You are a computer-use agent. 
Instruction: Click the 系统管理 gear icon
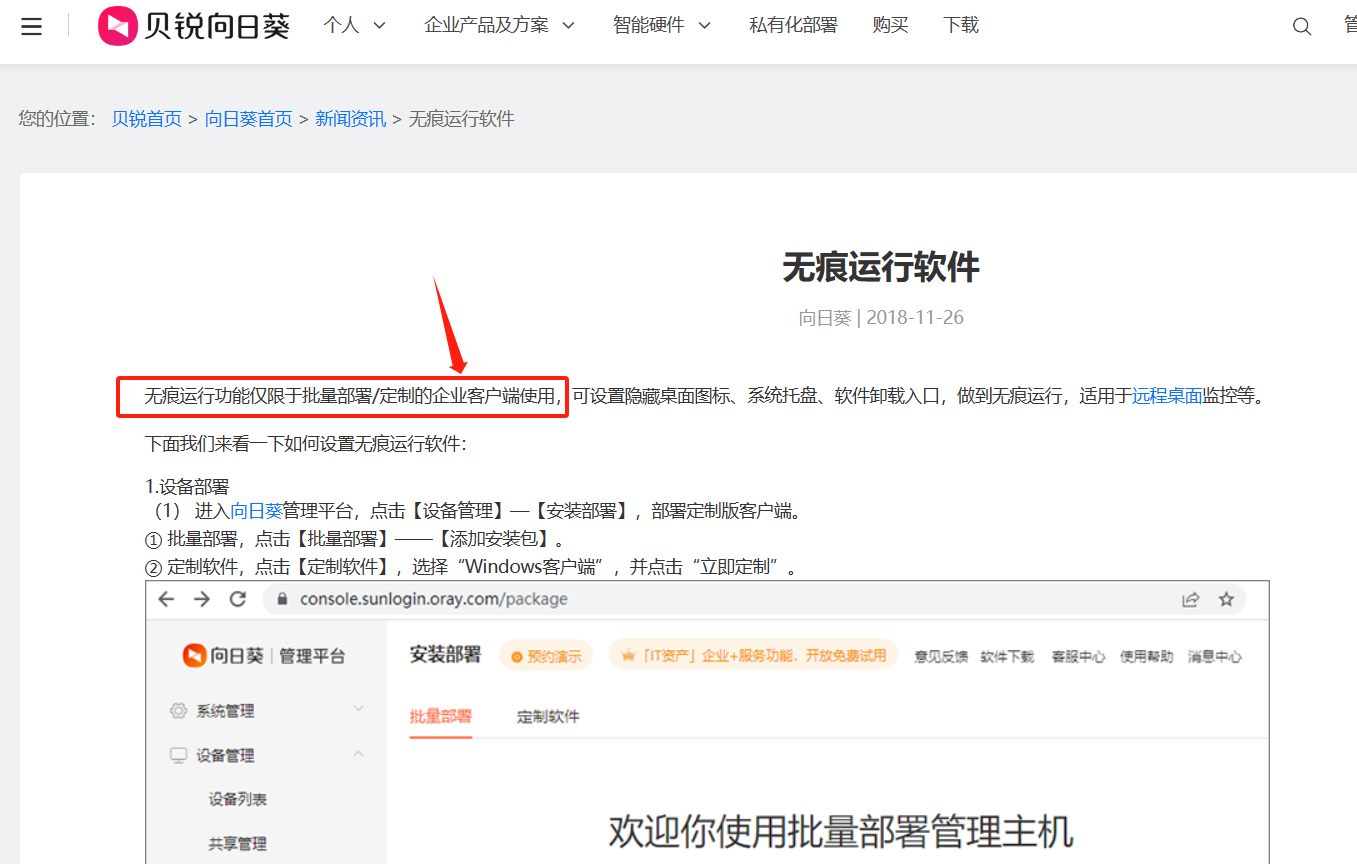pos(179,711)
